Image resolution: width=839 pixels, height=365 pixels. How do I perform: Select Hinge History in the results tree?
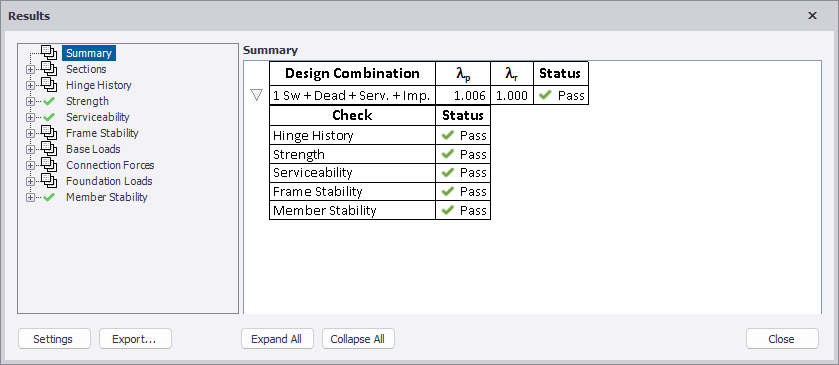98,85
